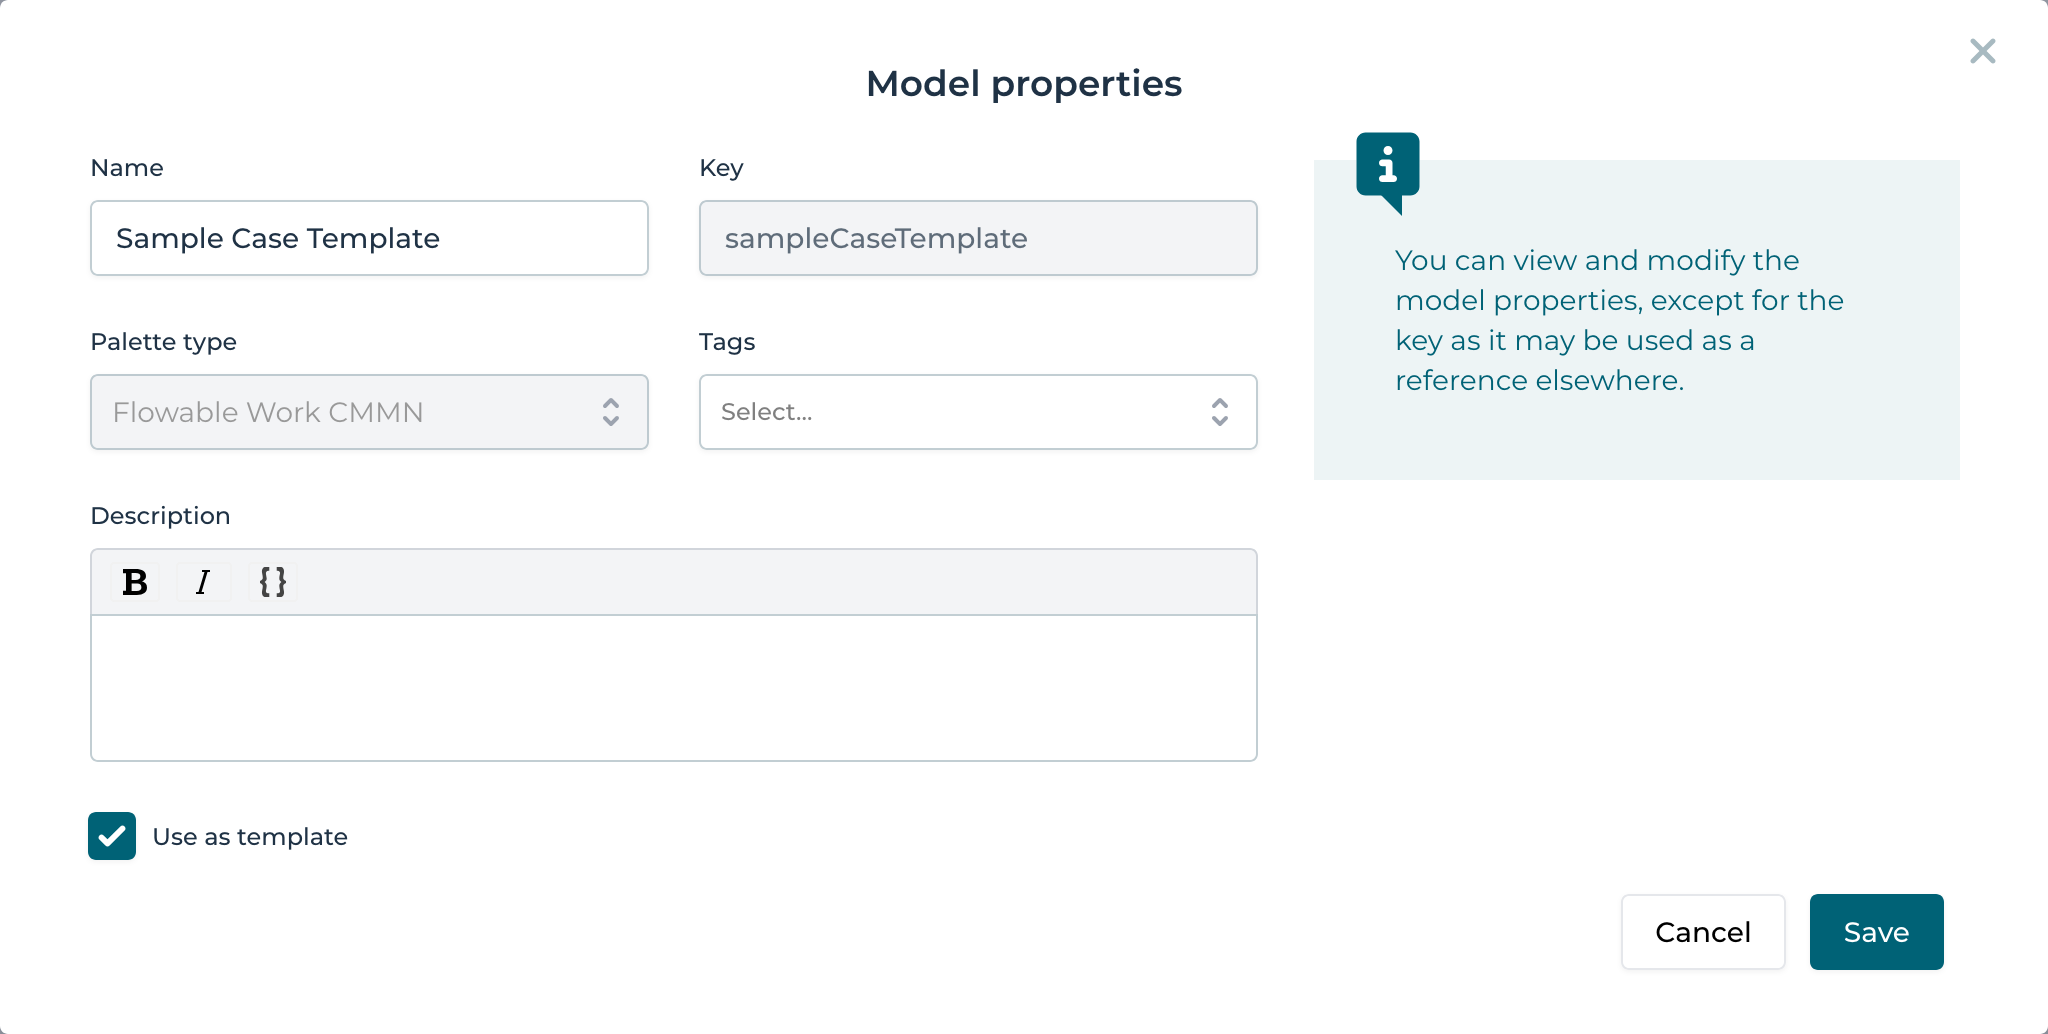
Task: Click the Palette type field label
Action: (x=163, y=342)
